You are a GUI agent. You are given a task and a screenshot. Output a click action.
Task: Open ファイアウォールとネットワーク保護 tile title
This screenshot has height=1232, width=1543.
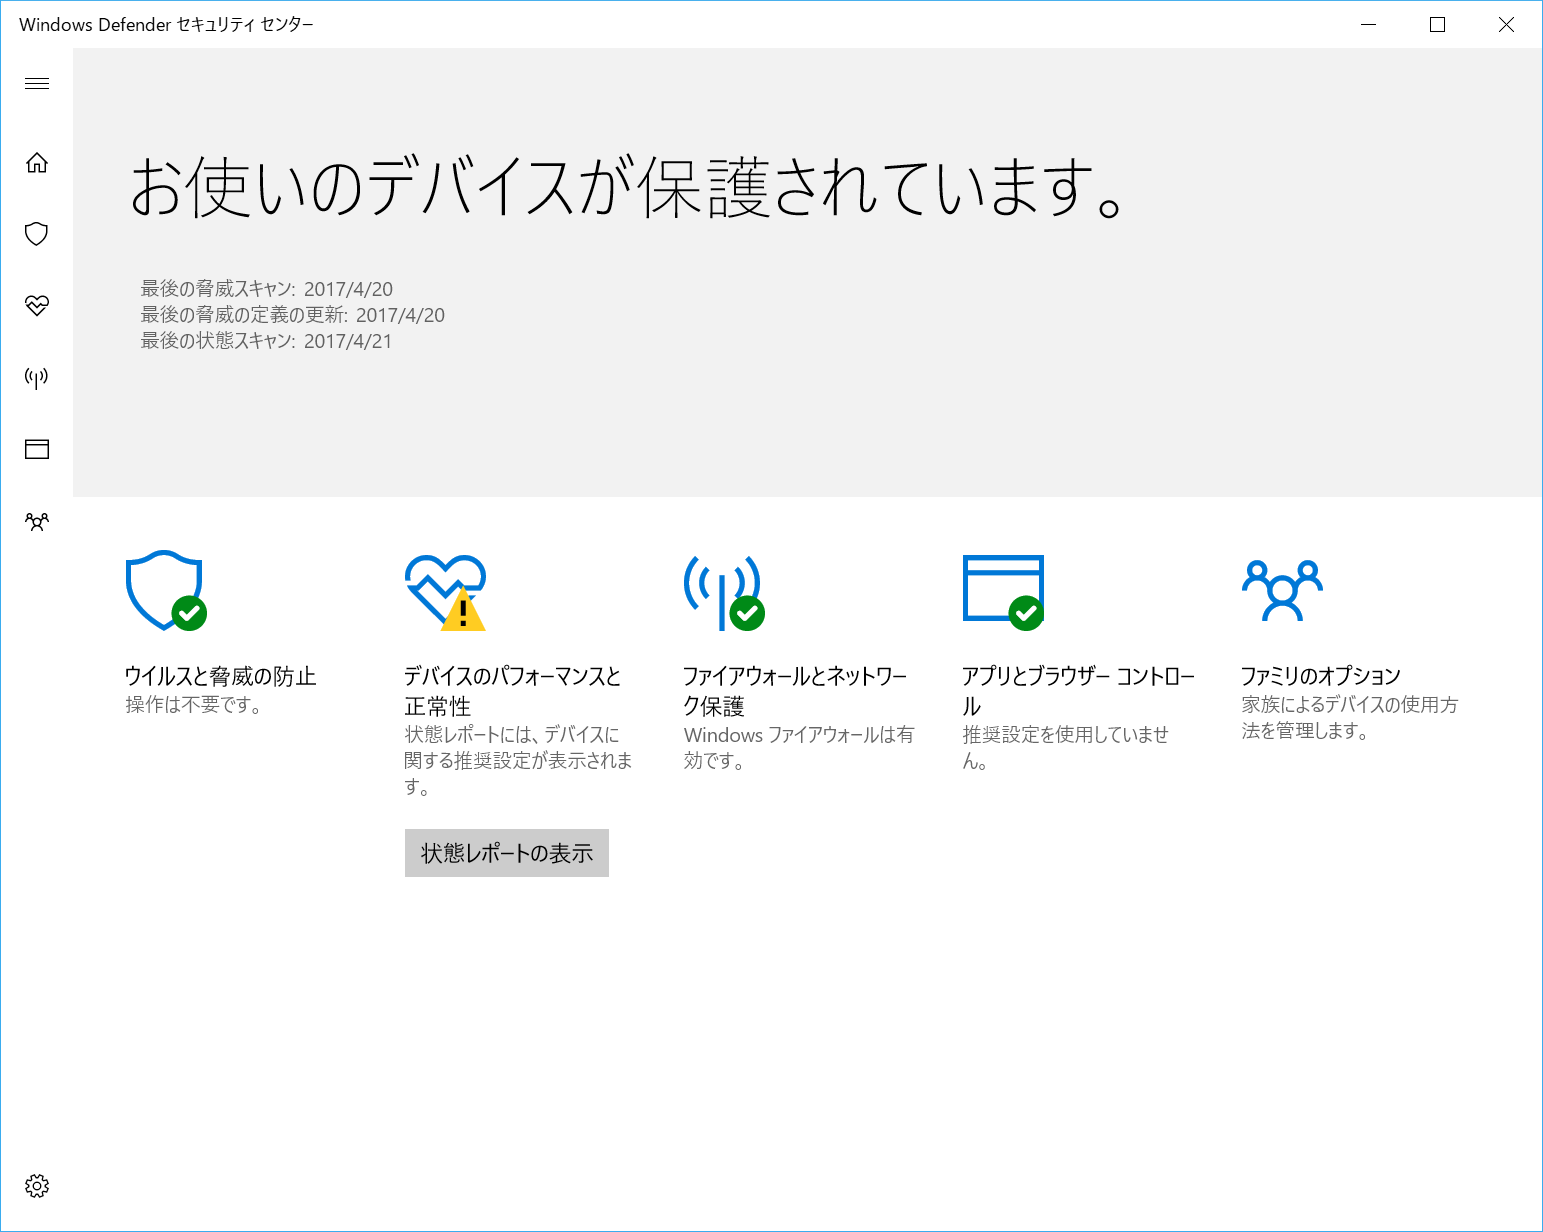795,691
